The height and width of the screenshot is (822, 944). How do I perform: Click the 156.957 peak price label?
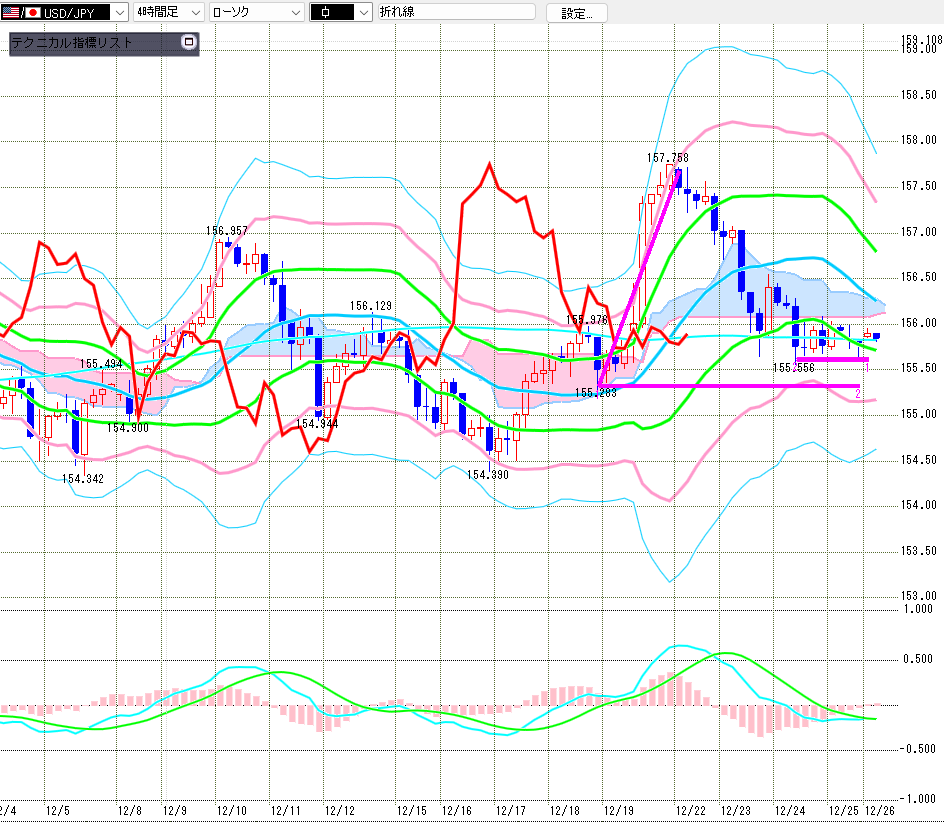227,231
